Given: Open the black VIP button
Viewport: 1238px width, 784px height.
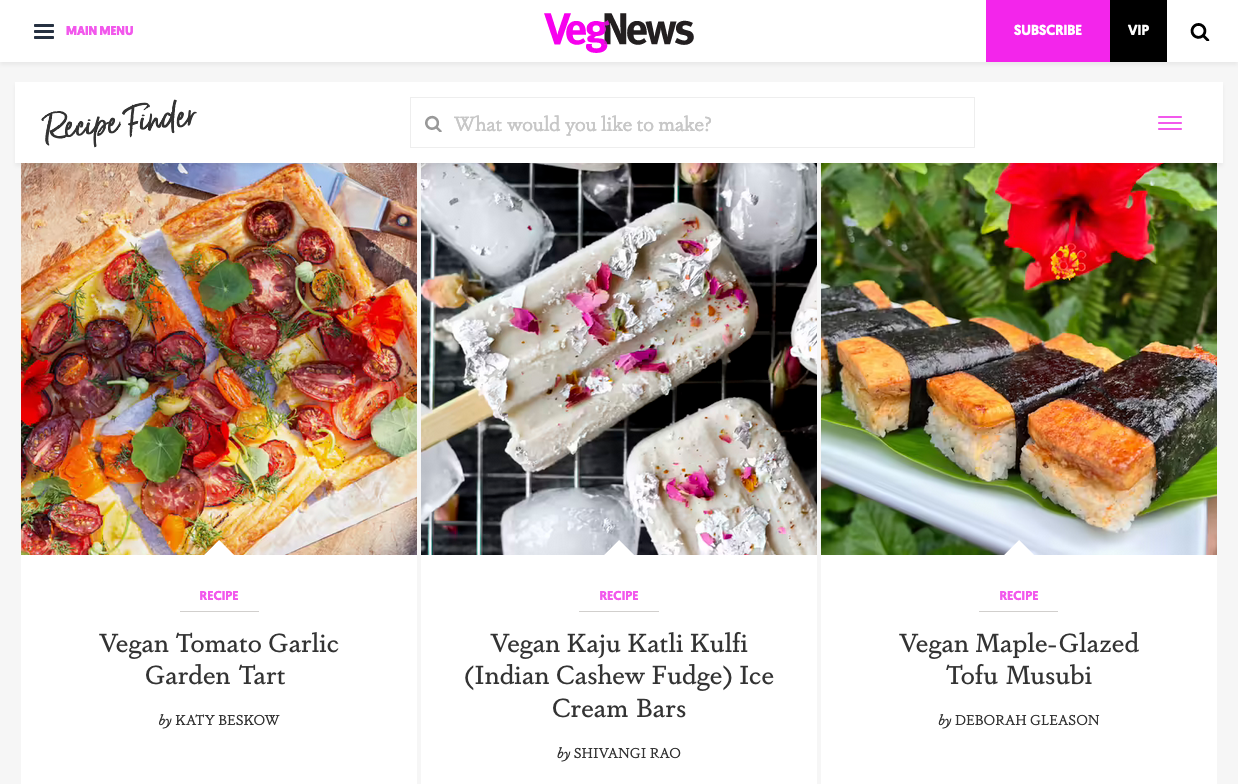Looking at the screenshot, I should [x=1138, y=31].
